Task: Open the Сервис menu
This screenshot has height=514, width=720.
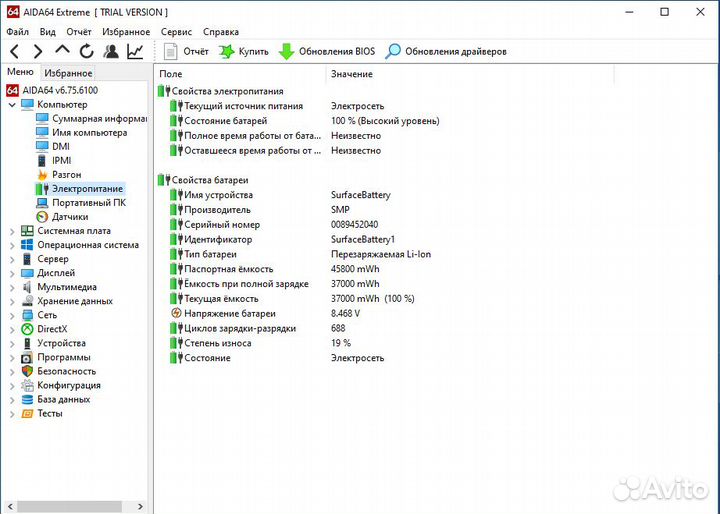Action: point(176,32)
